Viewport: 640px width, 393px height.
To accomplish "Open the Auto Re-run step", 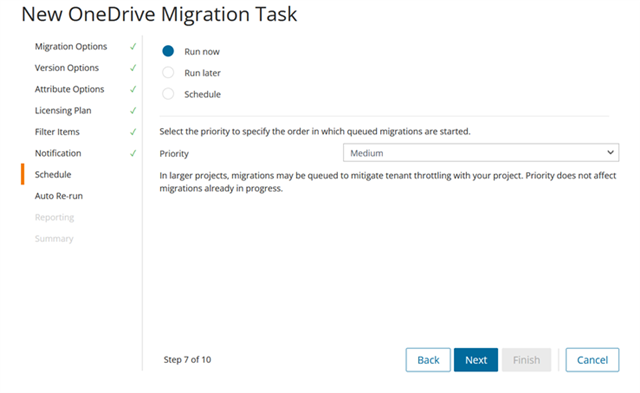I will tap(59, 196).
